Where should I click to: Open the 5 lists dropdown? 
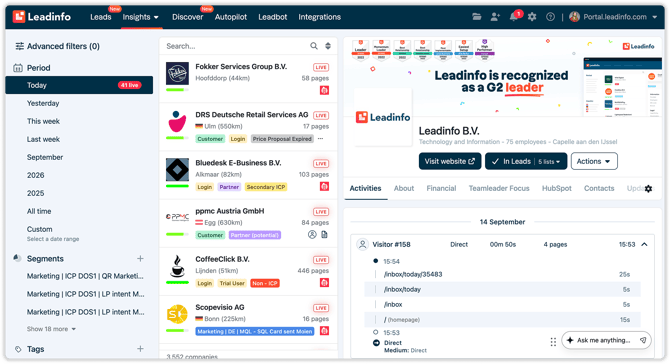[x=549, y=161]
